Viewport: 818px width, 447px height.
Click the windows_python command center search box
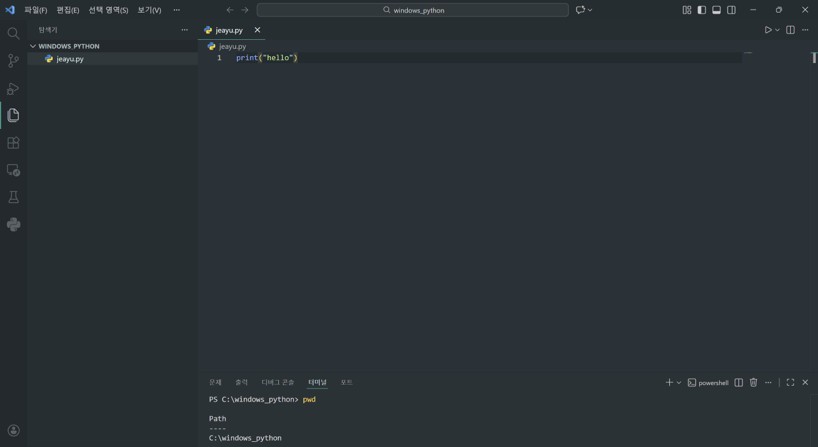412,10
